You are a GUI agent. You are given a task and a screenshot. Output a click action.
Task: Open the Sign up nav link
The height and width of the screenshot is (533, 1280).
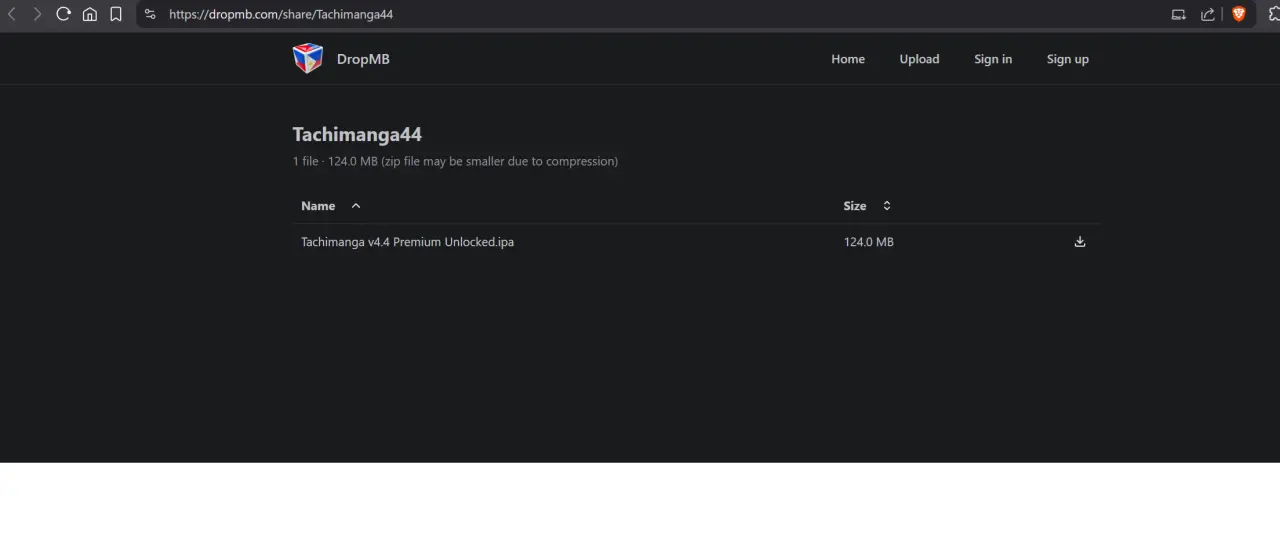point(1068,59)
